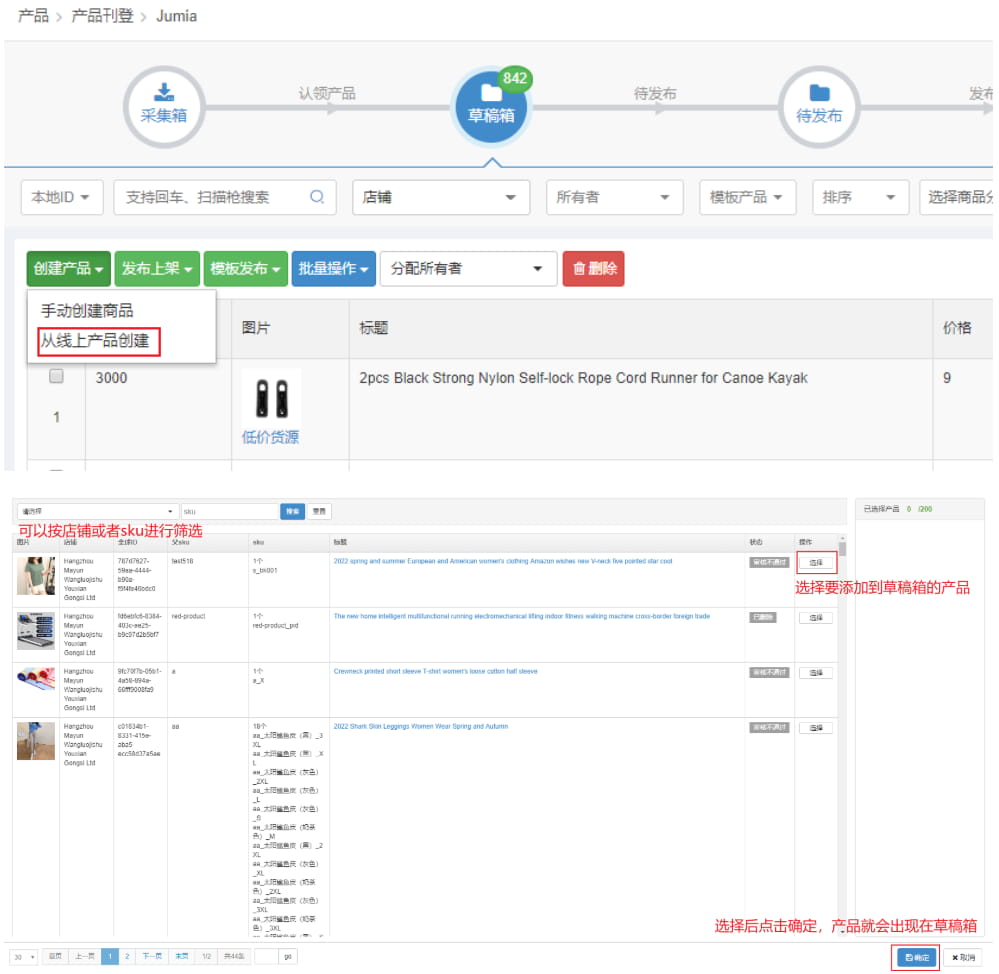Go to page 2 in pagination
This screenshot has height=974, width=999.
127,957
